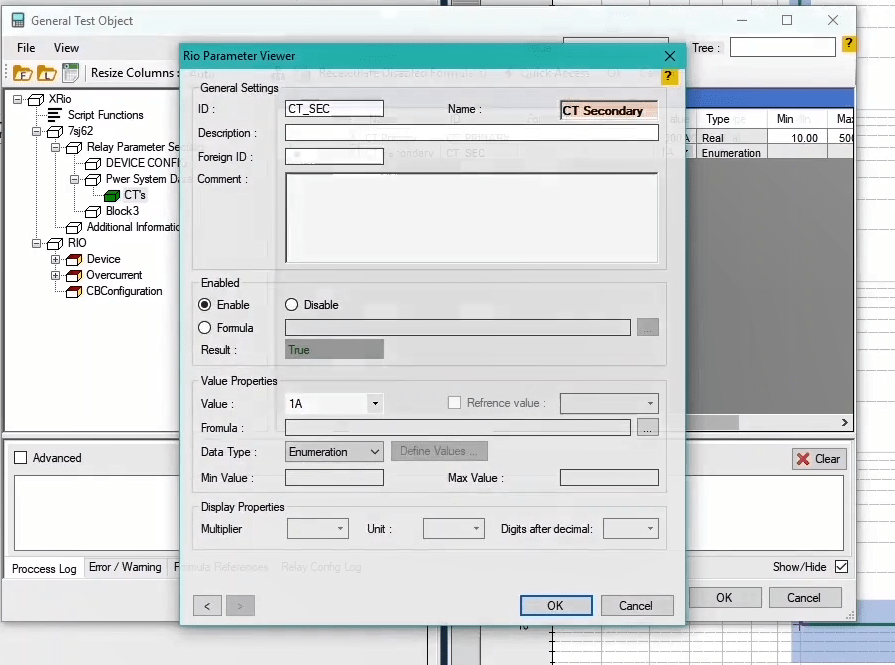Click the previous parameter arrow button
Image resolution: width=895 pixels, height=665 pixels.
coord(207,605)
